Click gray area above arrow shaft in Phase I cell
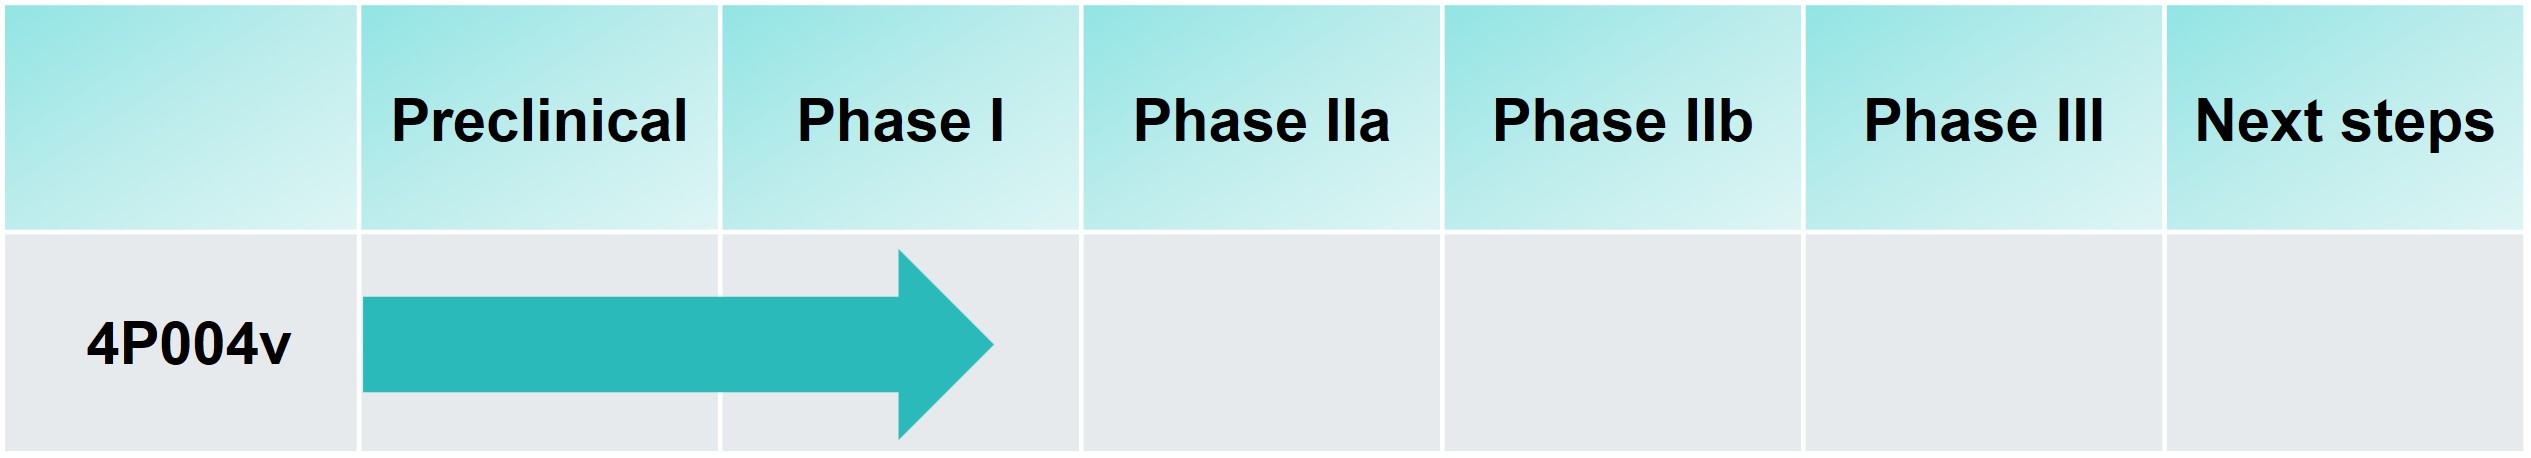The height and width of the screenshot is (458, 2531). [x=800, y=265]
